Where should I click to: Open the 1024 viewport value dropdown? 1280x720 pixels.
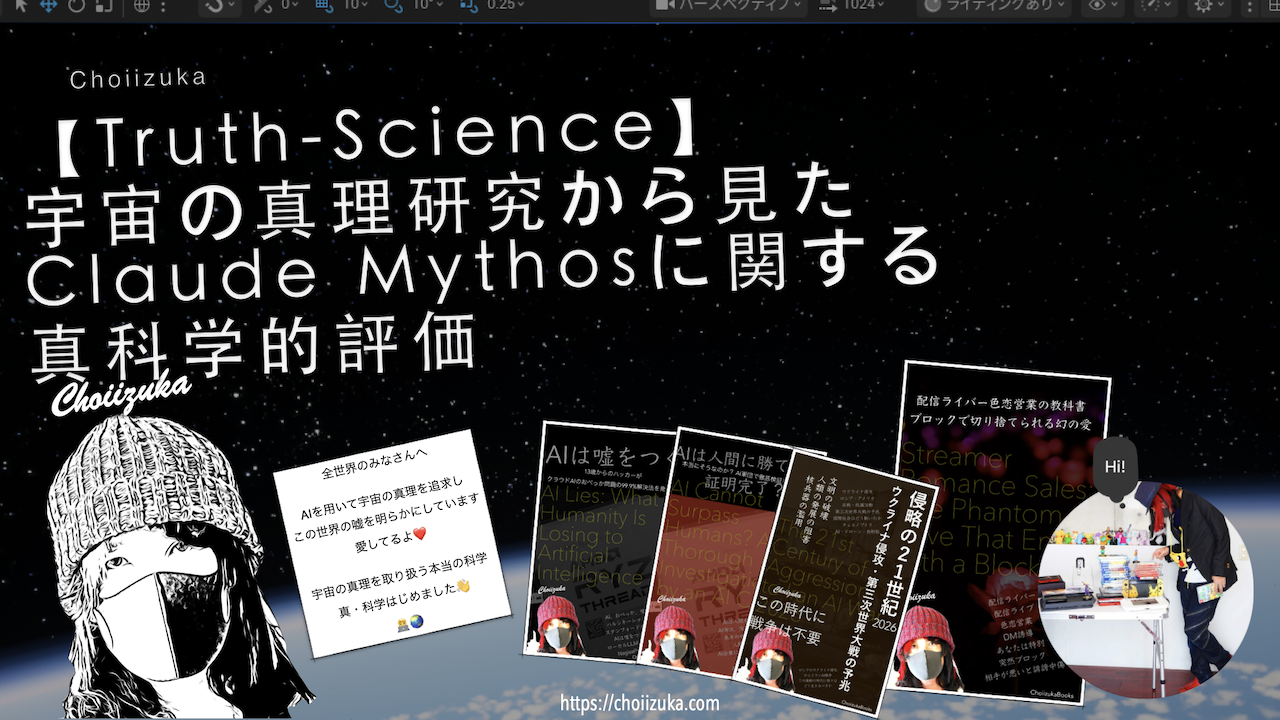tap(853, 5)
